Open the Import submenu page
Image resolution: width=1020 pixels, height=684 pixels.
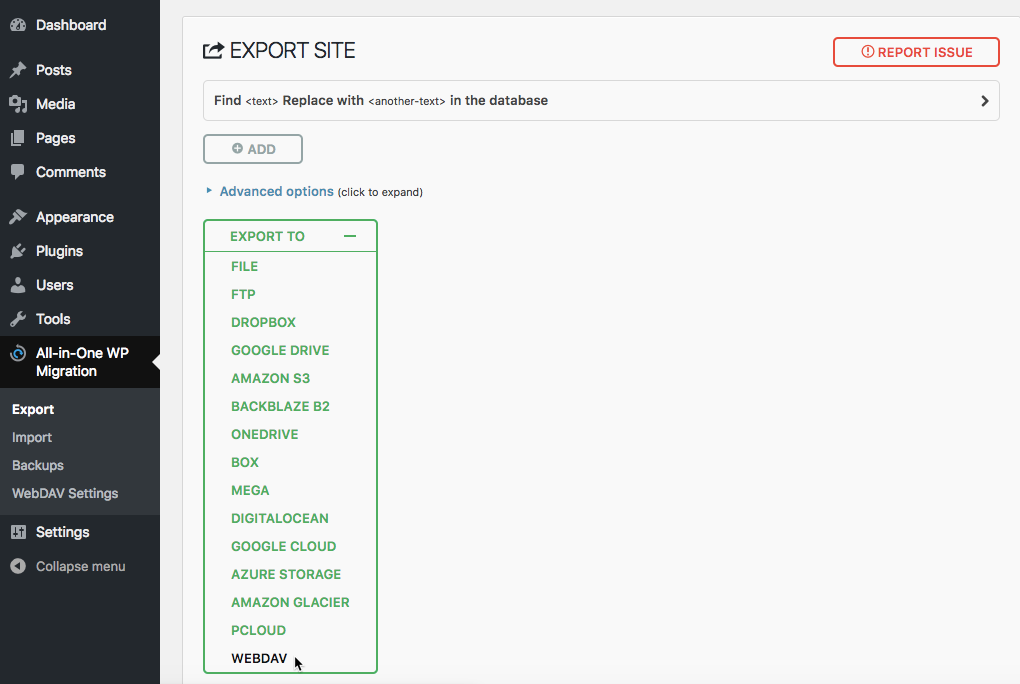click(32, 437)
